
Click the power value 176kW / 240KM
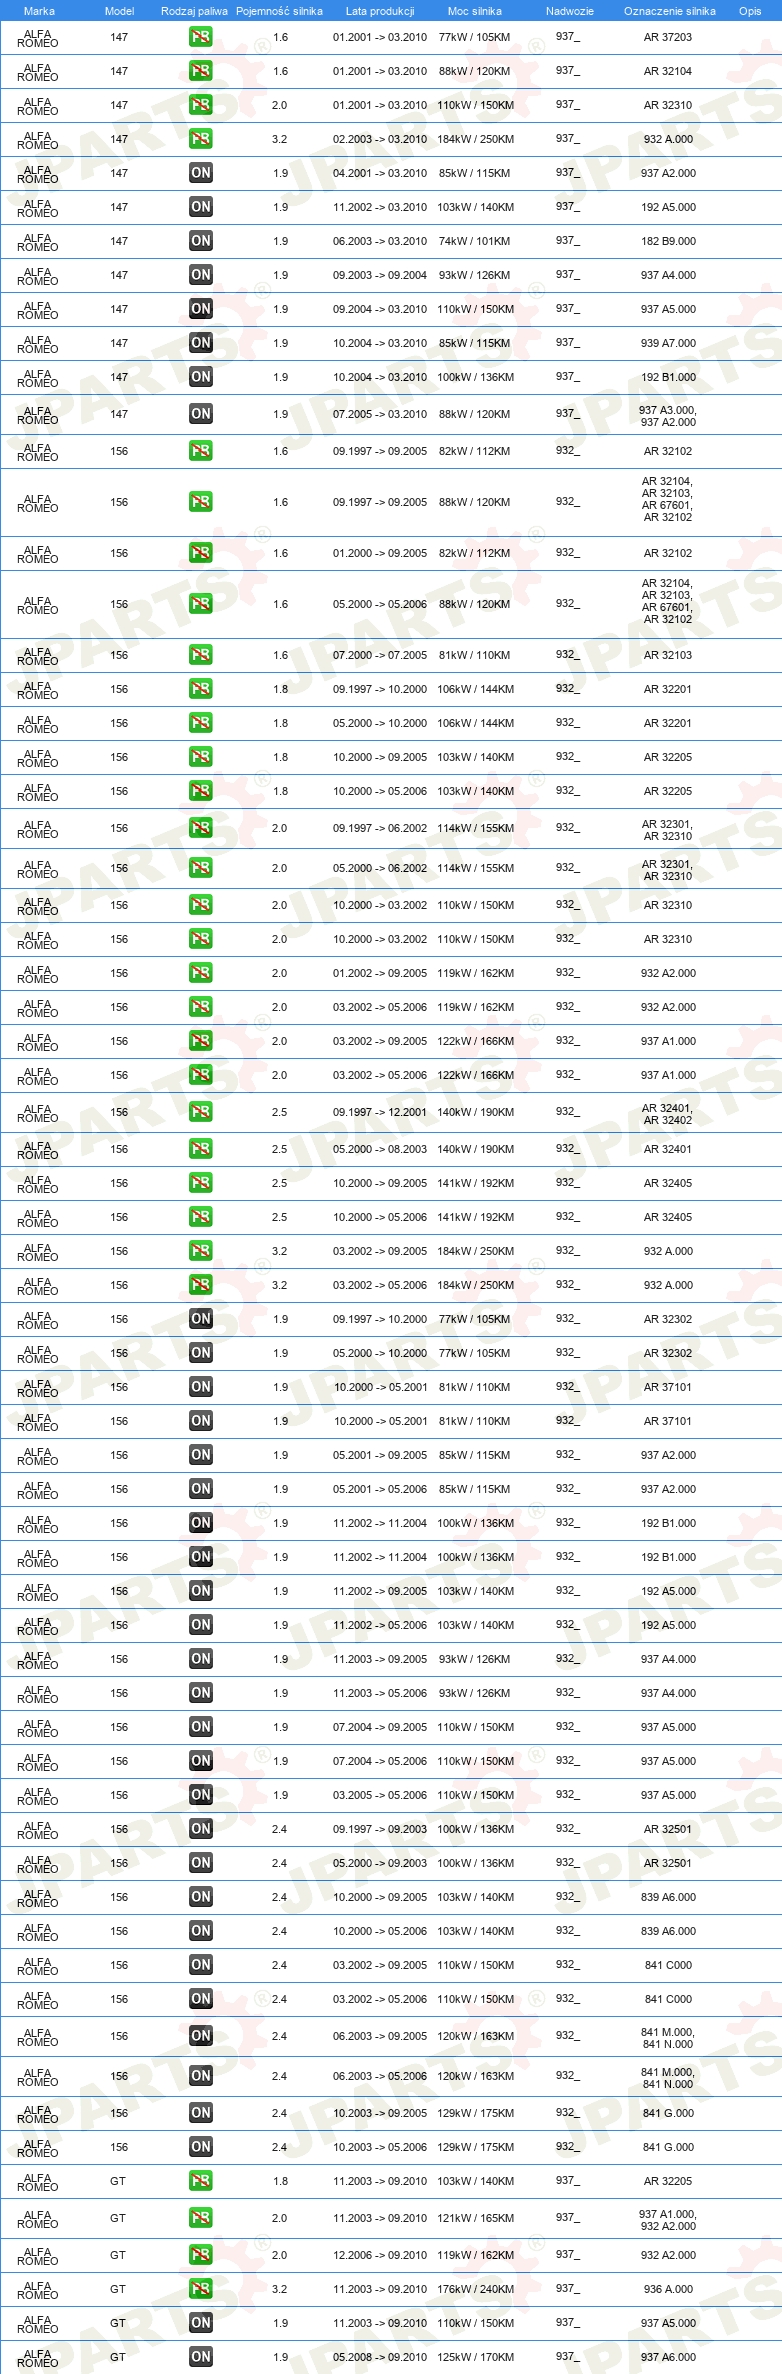tap(475, 2289)
